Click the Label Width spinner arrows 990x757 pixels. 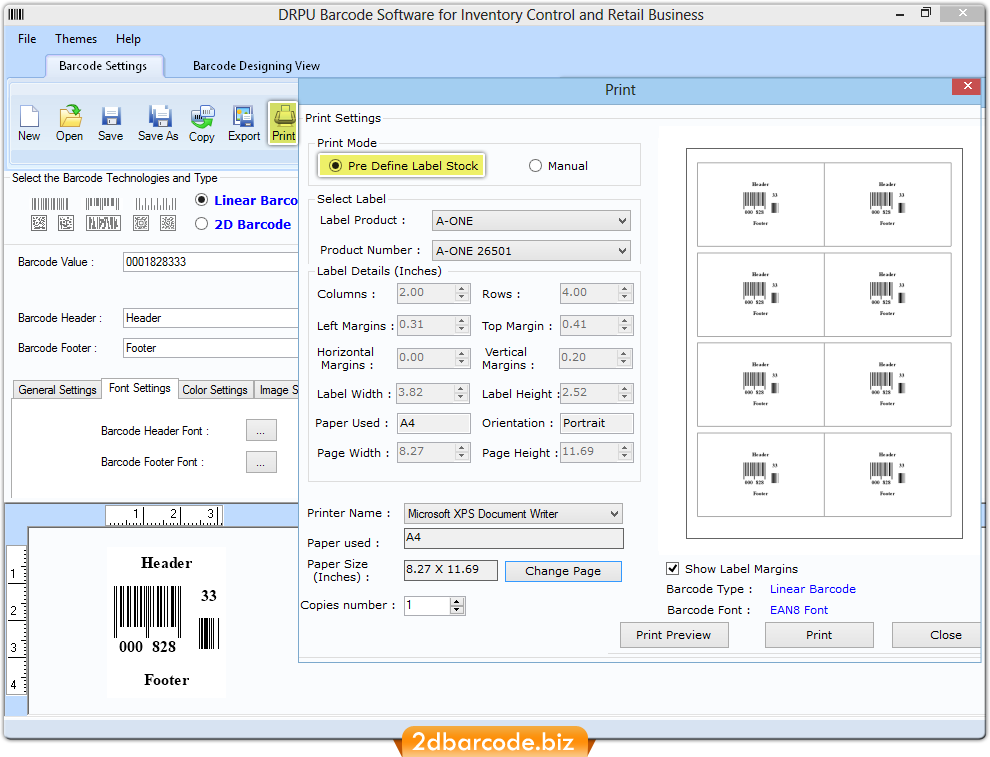click(x=462, y=393)
